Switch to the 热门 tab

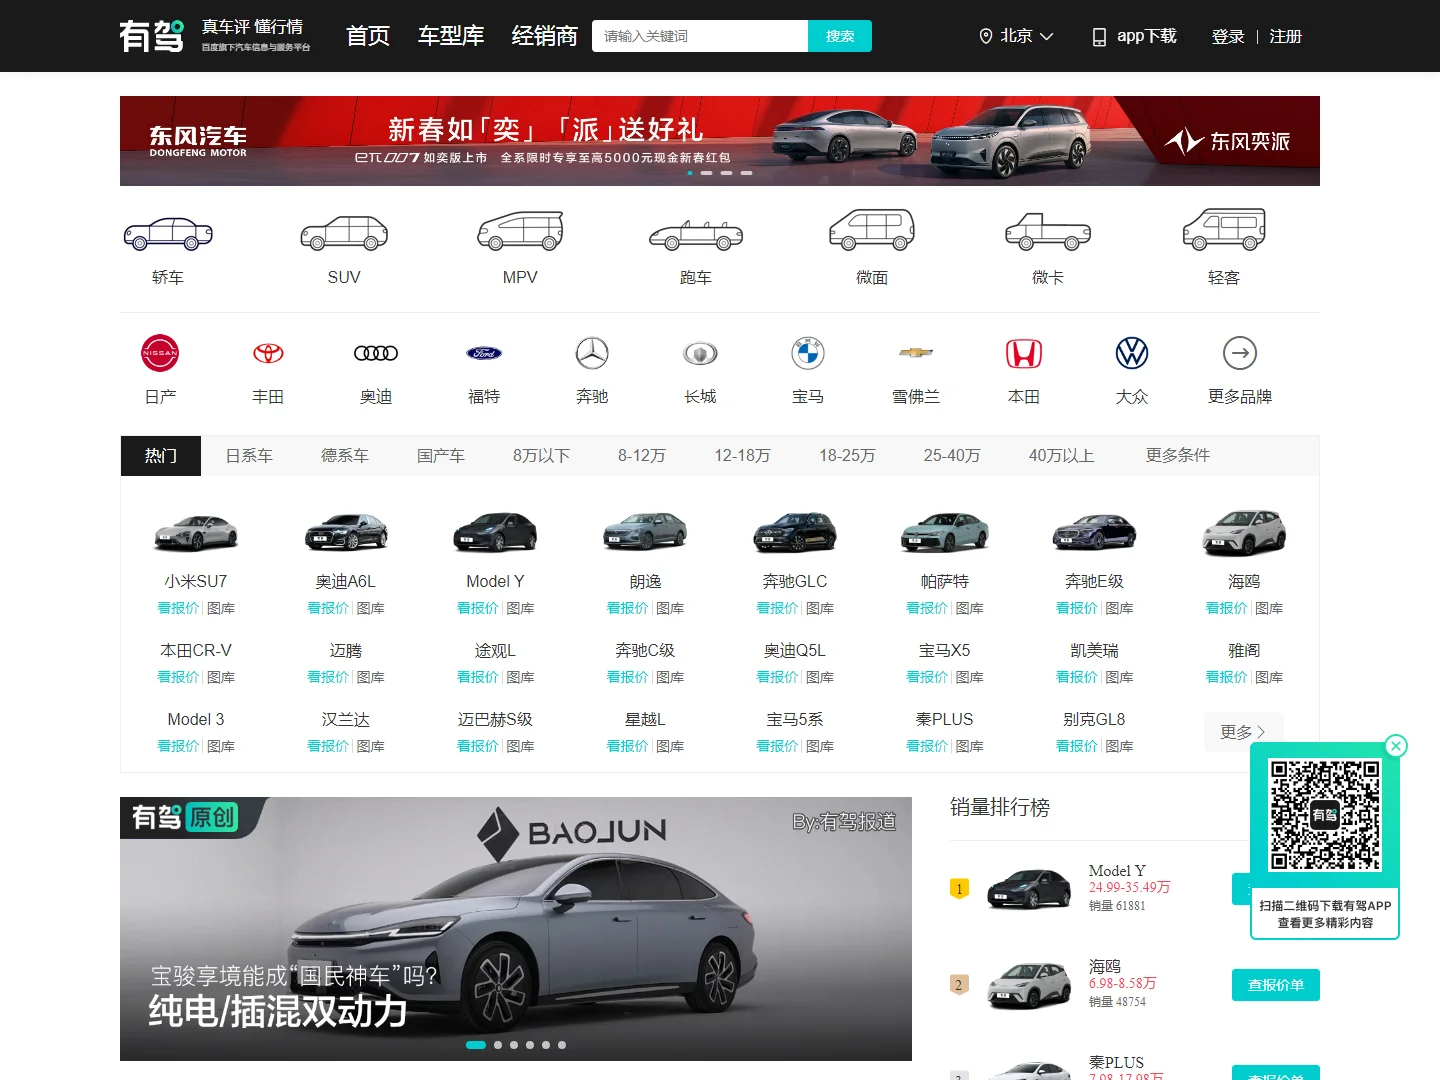pos(161,456)
